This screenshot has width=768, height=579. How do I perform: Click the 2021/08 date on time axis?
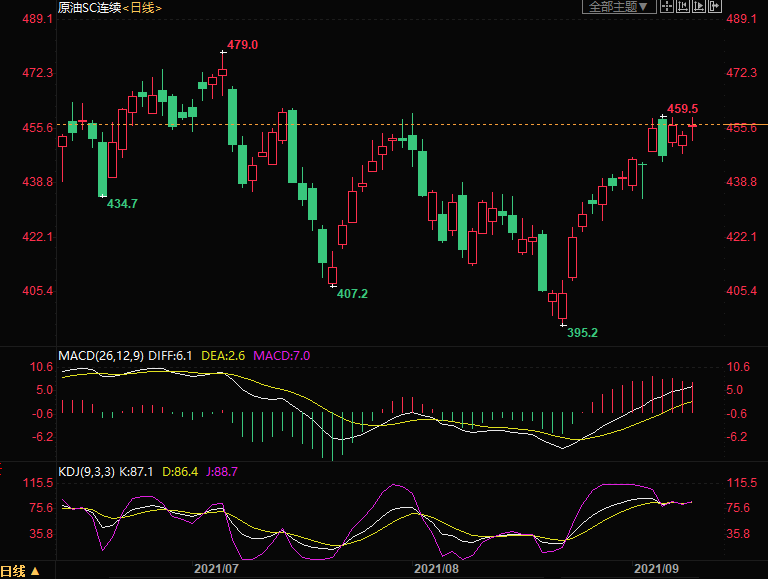coord(437,569)
